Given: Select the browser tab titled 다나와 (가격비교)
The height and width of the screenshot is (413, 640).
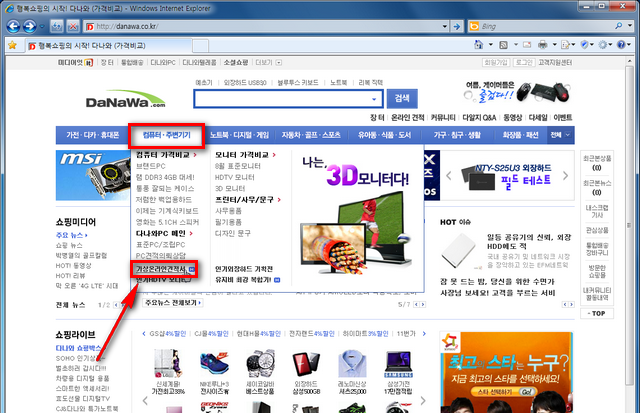Looking at the screenshot, I should pos(109,46).
